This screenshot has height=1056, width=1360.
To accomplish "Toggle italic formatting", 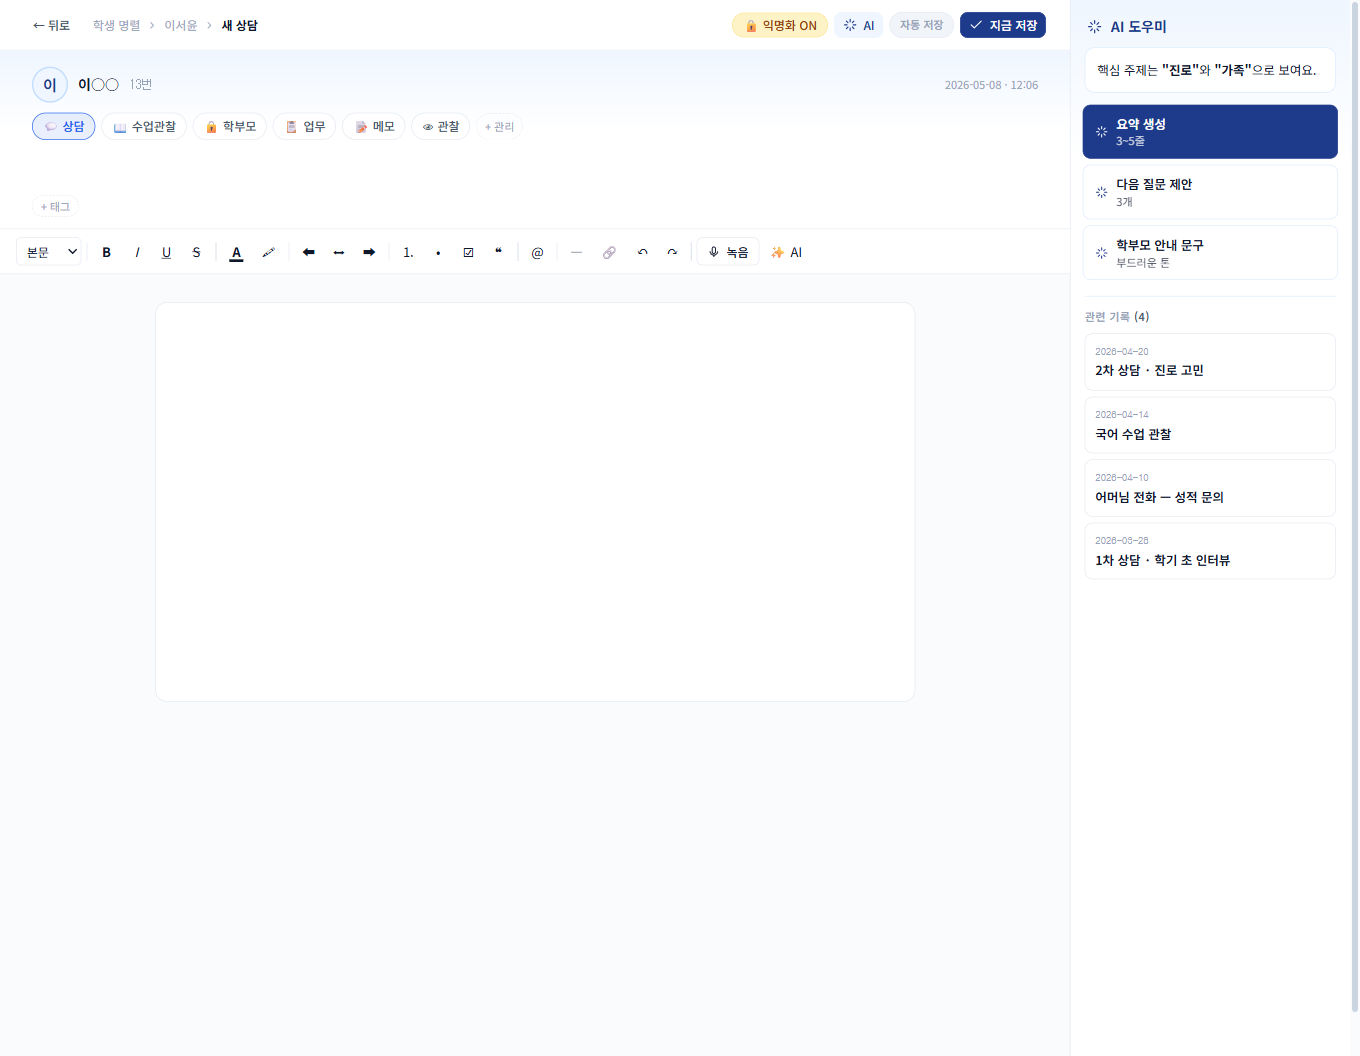I will click(137, 252).
